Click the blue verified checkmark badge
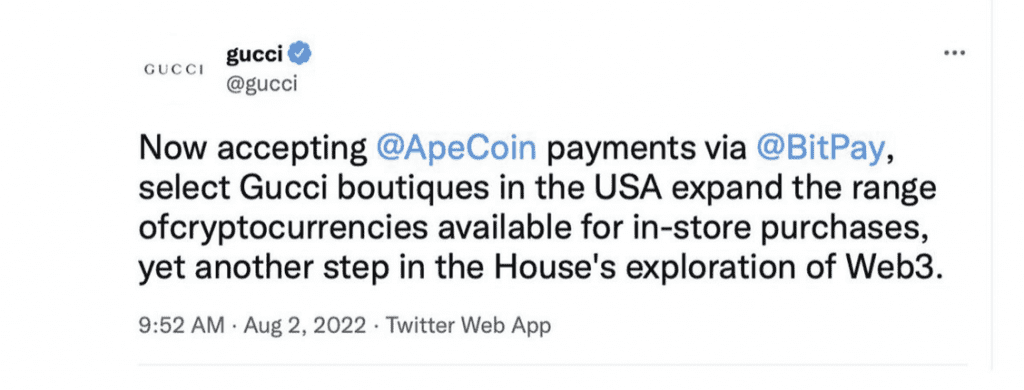The height and width of the screenshot is (390, 1024). (x=300, y=55)
